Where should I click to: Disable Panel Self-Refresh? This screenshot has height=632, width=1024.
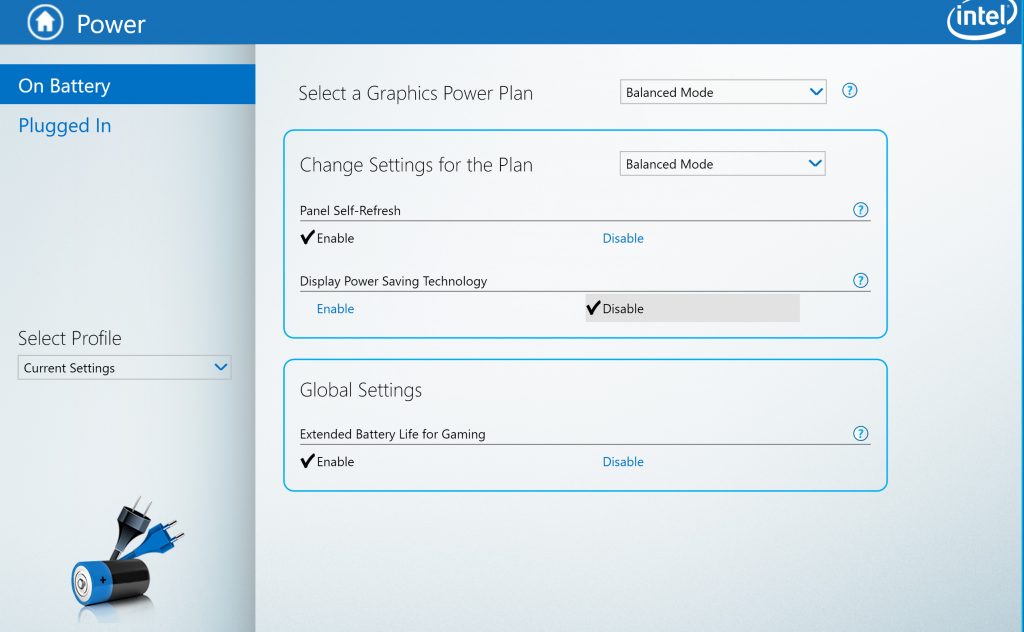(x=622, y=238)
